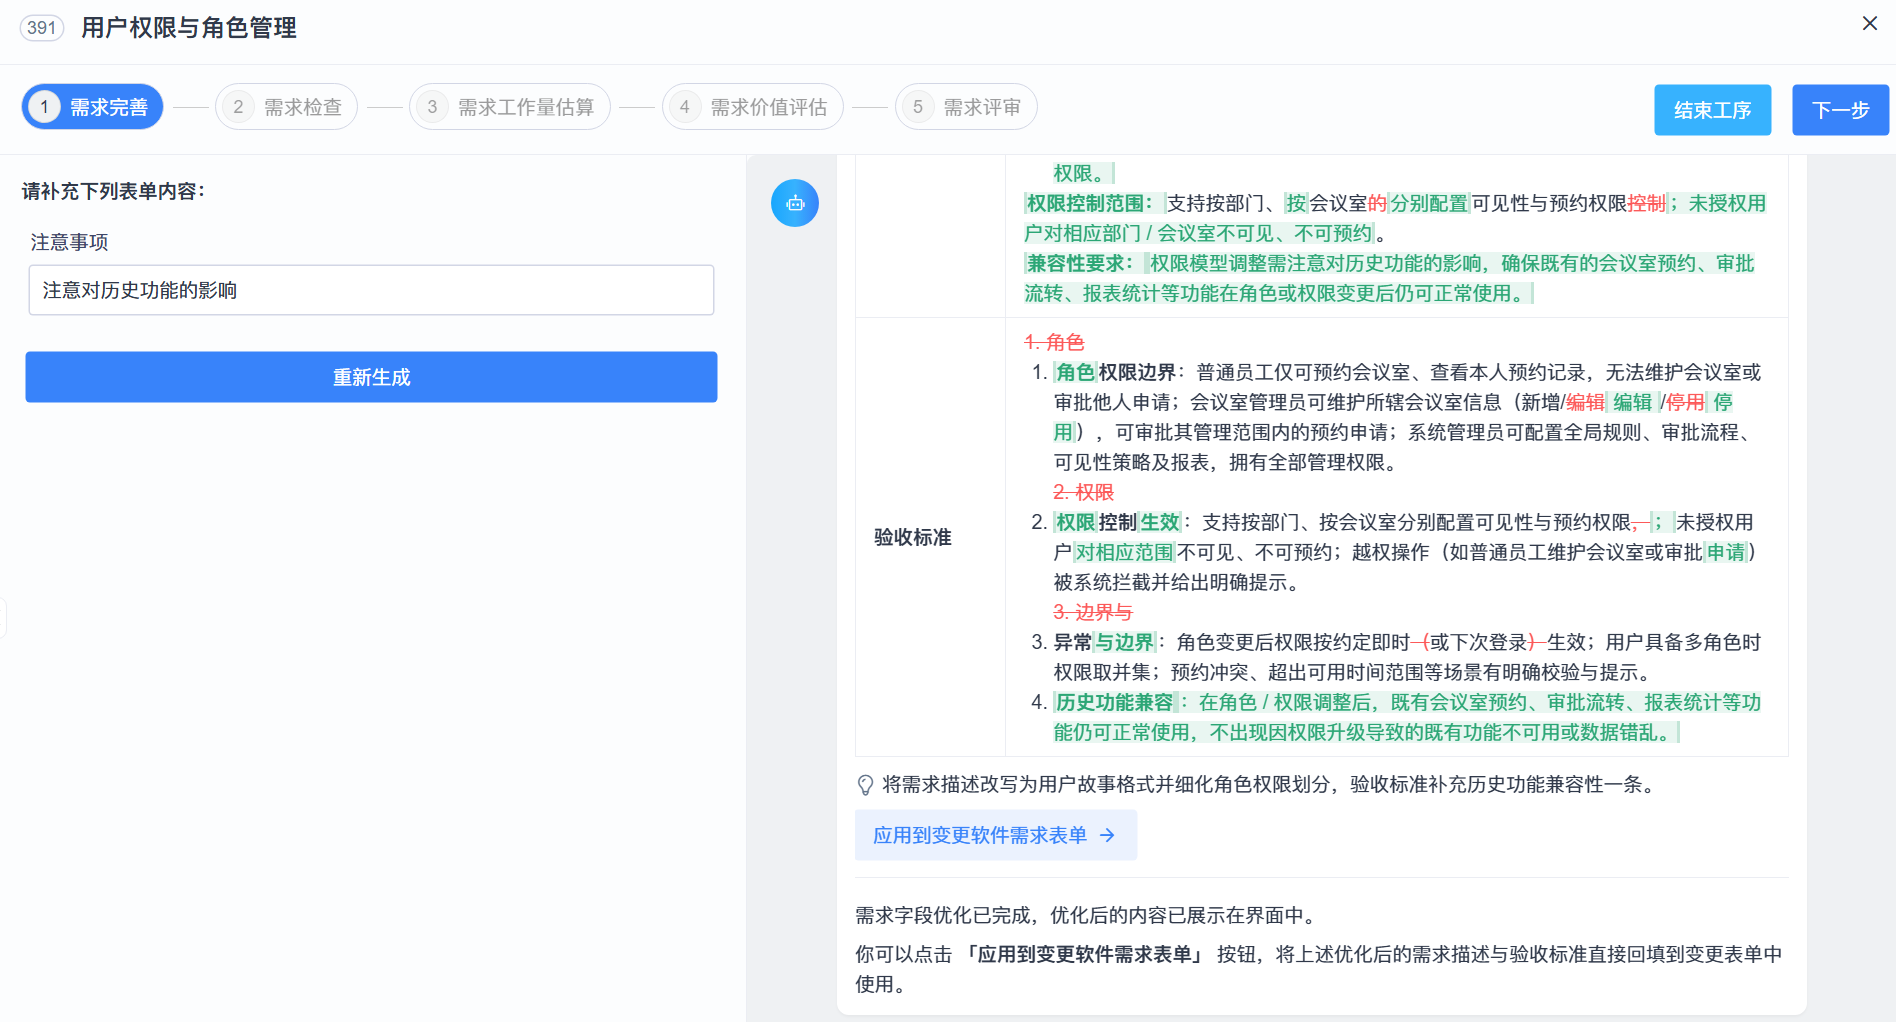Image resolution: width=1896 pixels, height=1022 pixels.
Task: Open step 3 需求工作量估算
Action: [x=510, y=107]
